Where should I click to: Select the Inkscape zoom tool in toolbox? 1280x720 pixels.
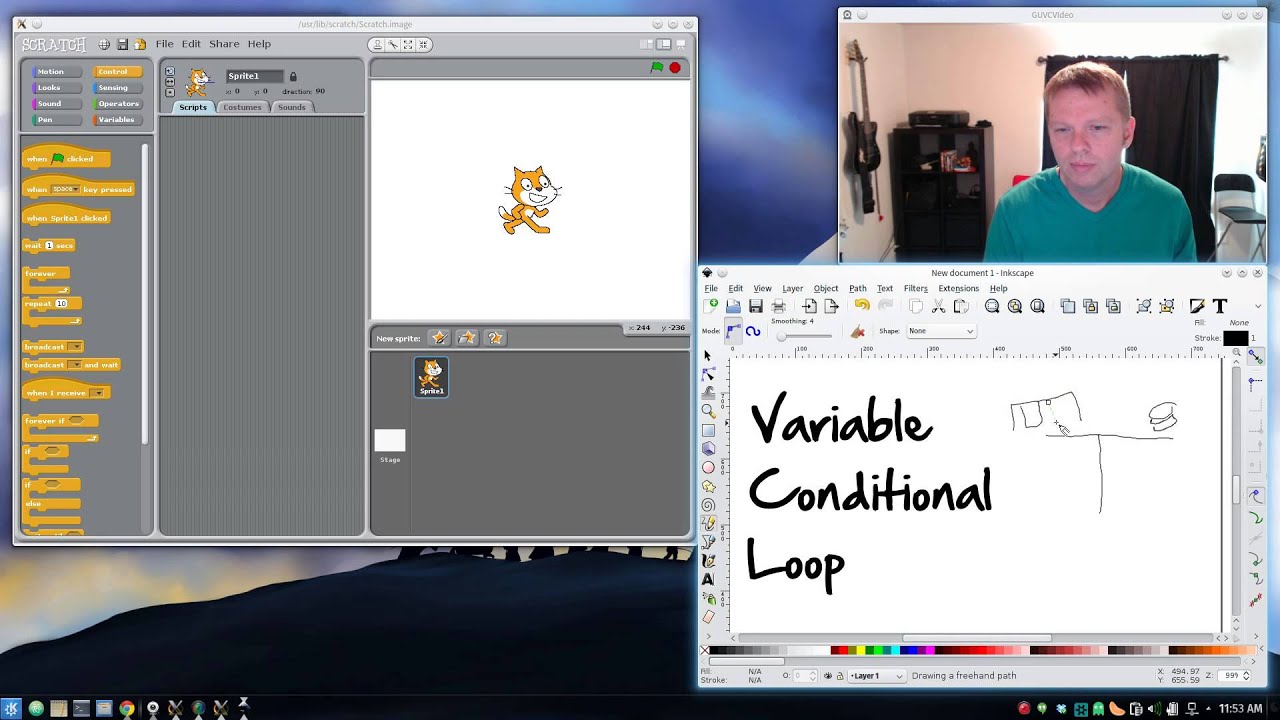[708, 411]
